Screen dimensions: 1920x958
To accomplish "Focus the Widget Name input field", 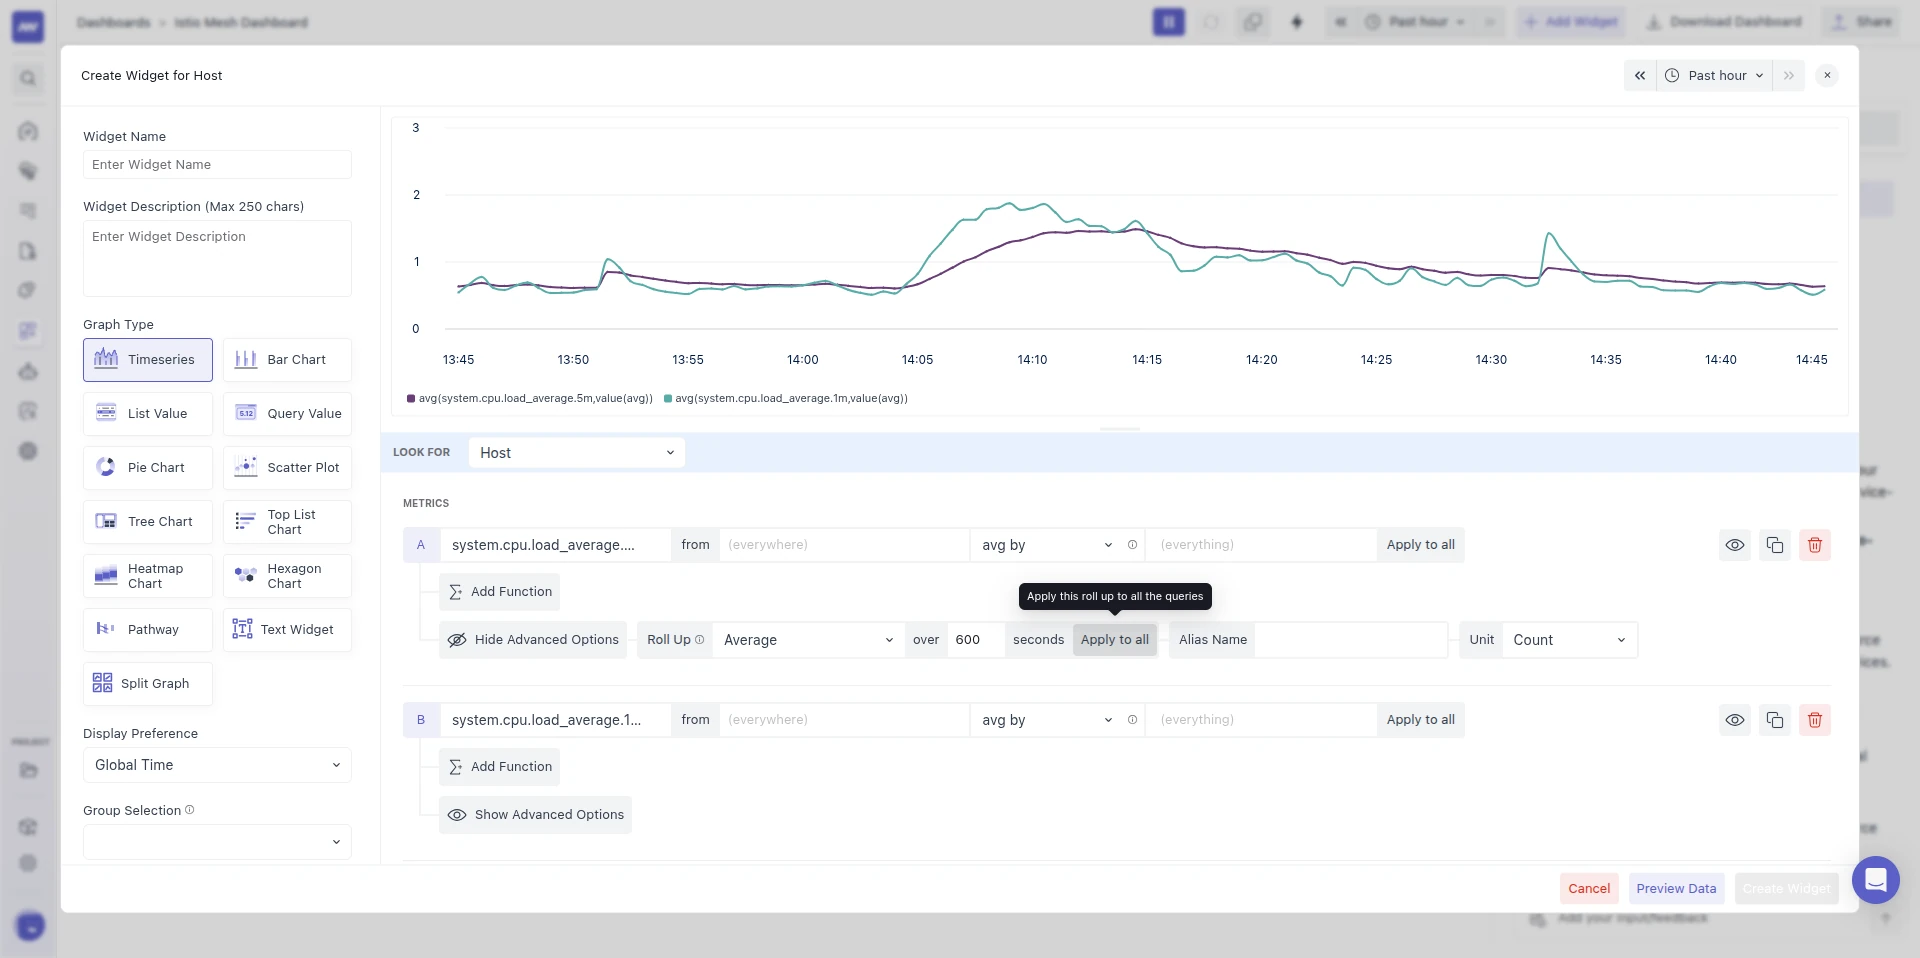I will click(217, 165).
